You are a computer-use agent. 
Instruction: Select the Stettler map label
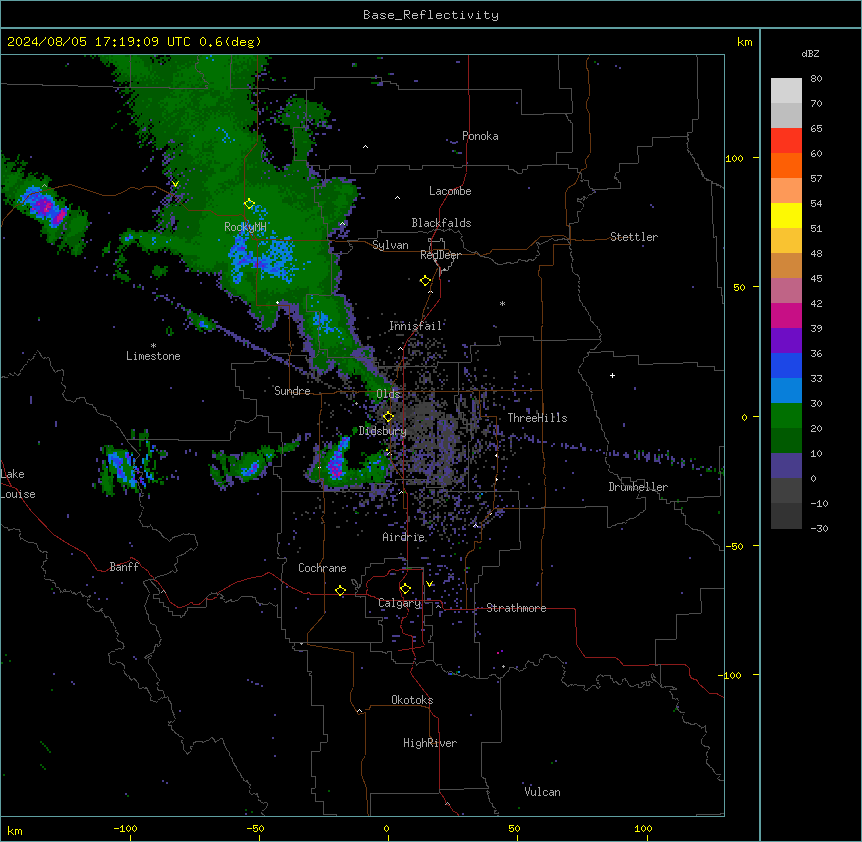[x=634, y=237]
